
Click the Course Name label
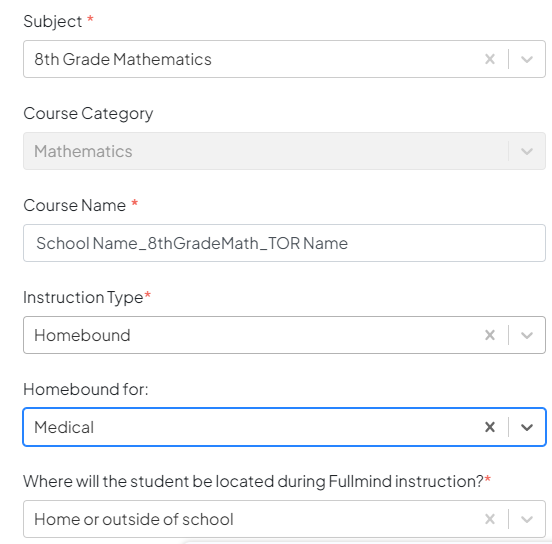[x=75, y=205]
